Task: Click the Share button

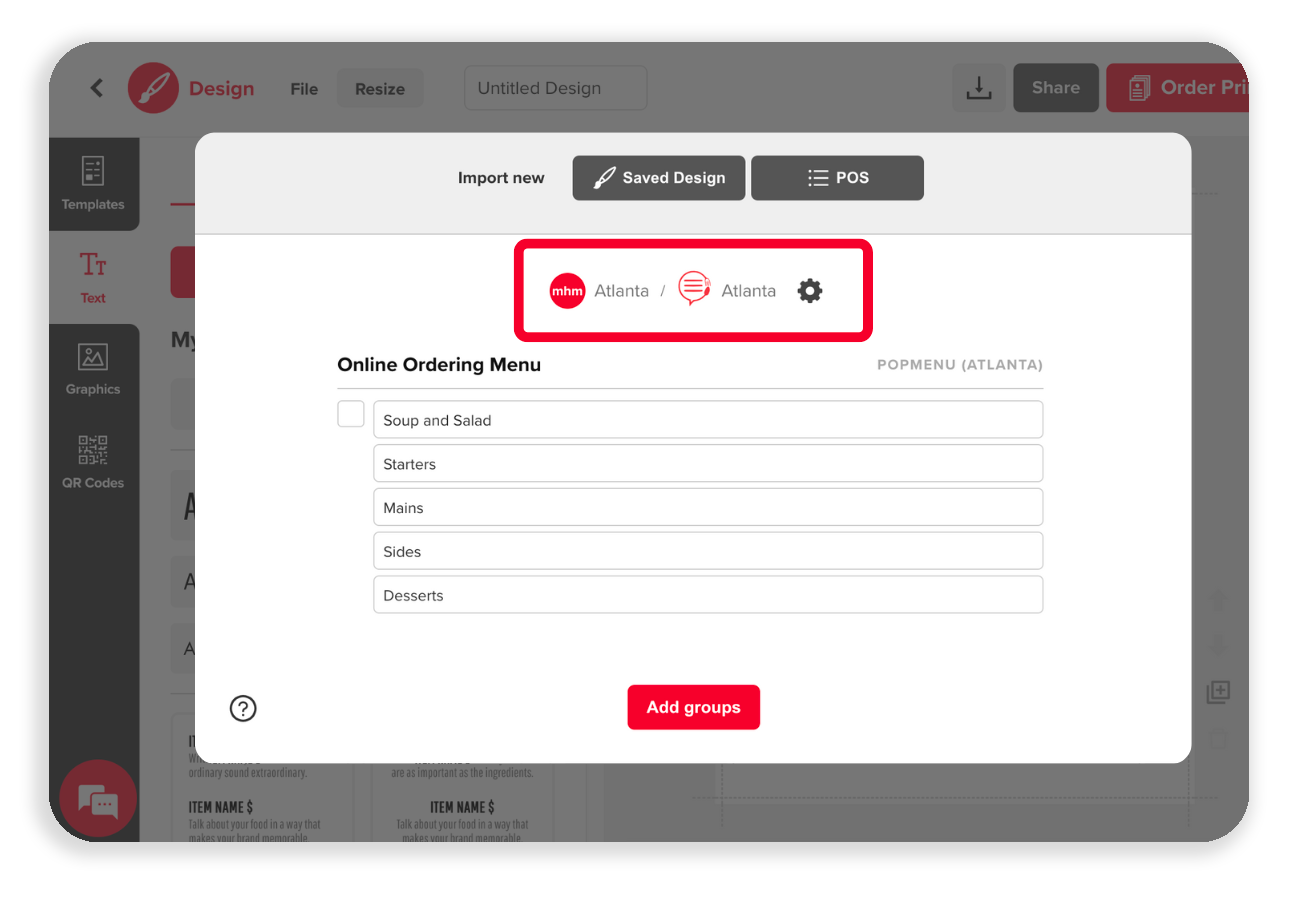Action: pyautogui.click(x=1056, y=88)
